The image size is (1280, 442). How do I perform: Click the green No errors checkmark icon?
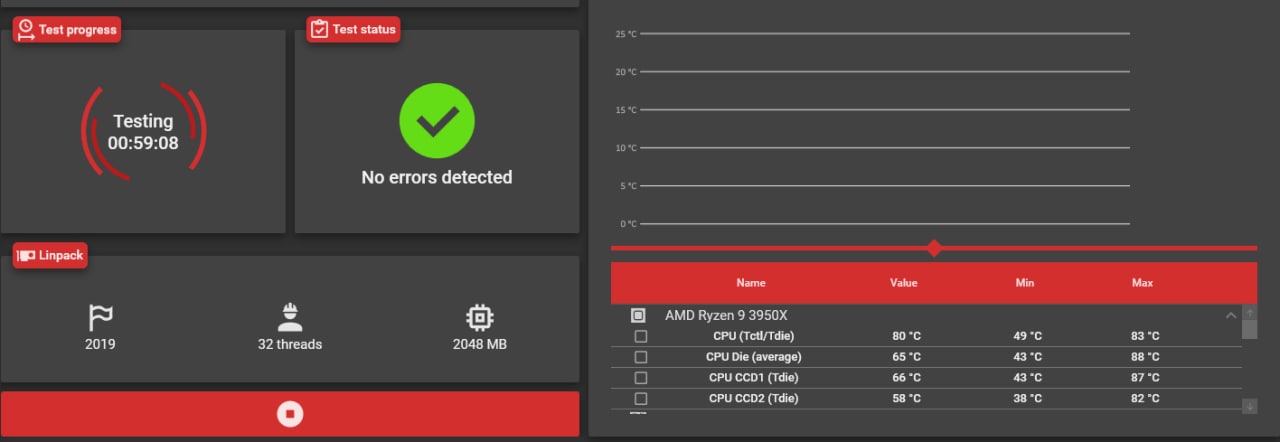(437, 122)
